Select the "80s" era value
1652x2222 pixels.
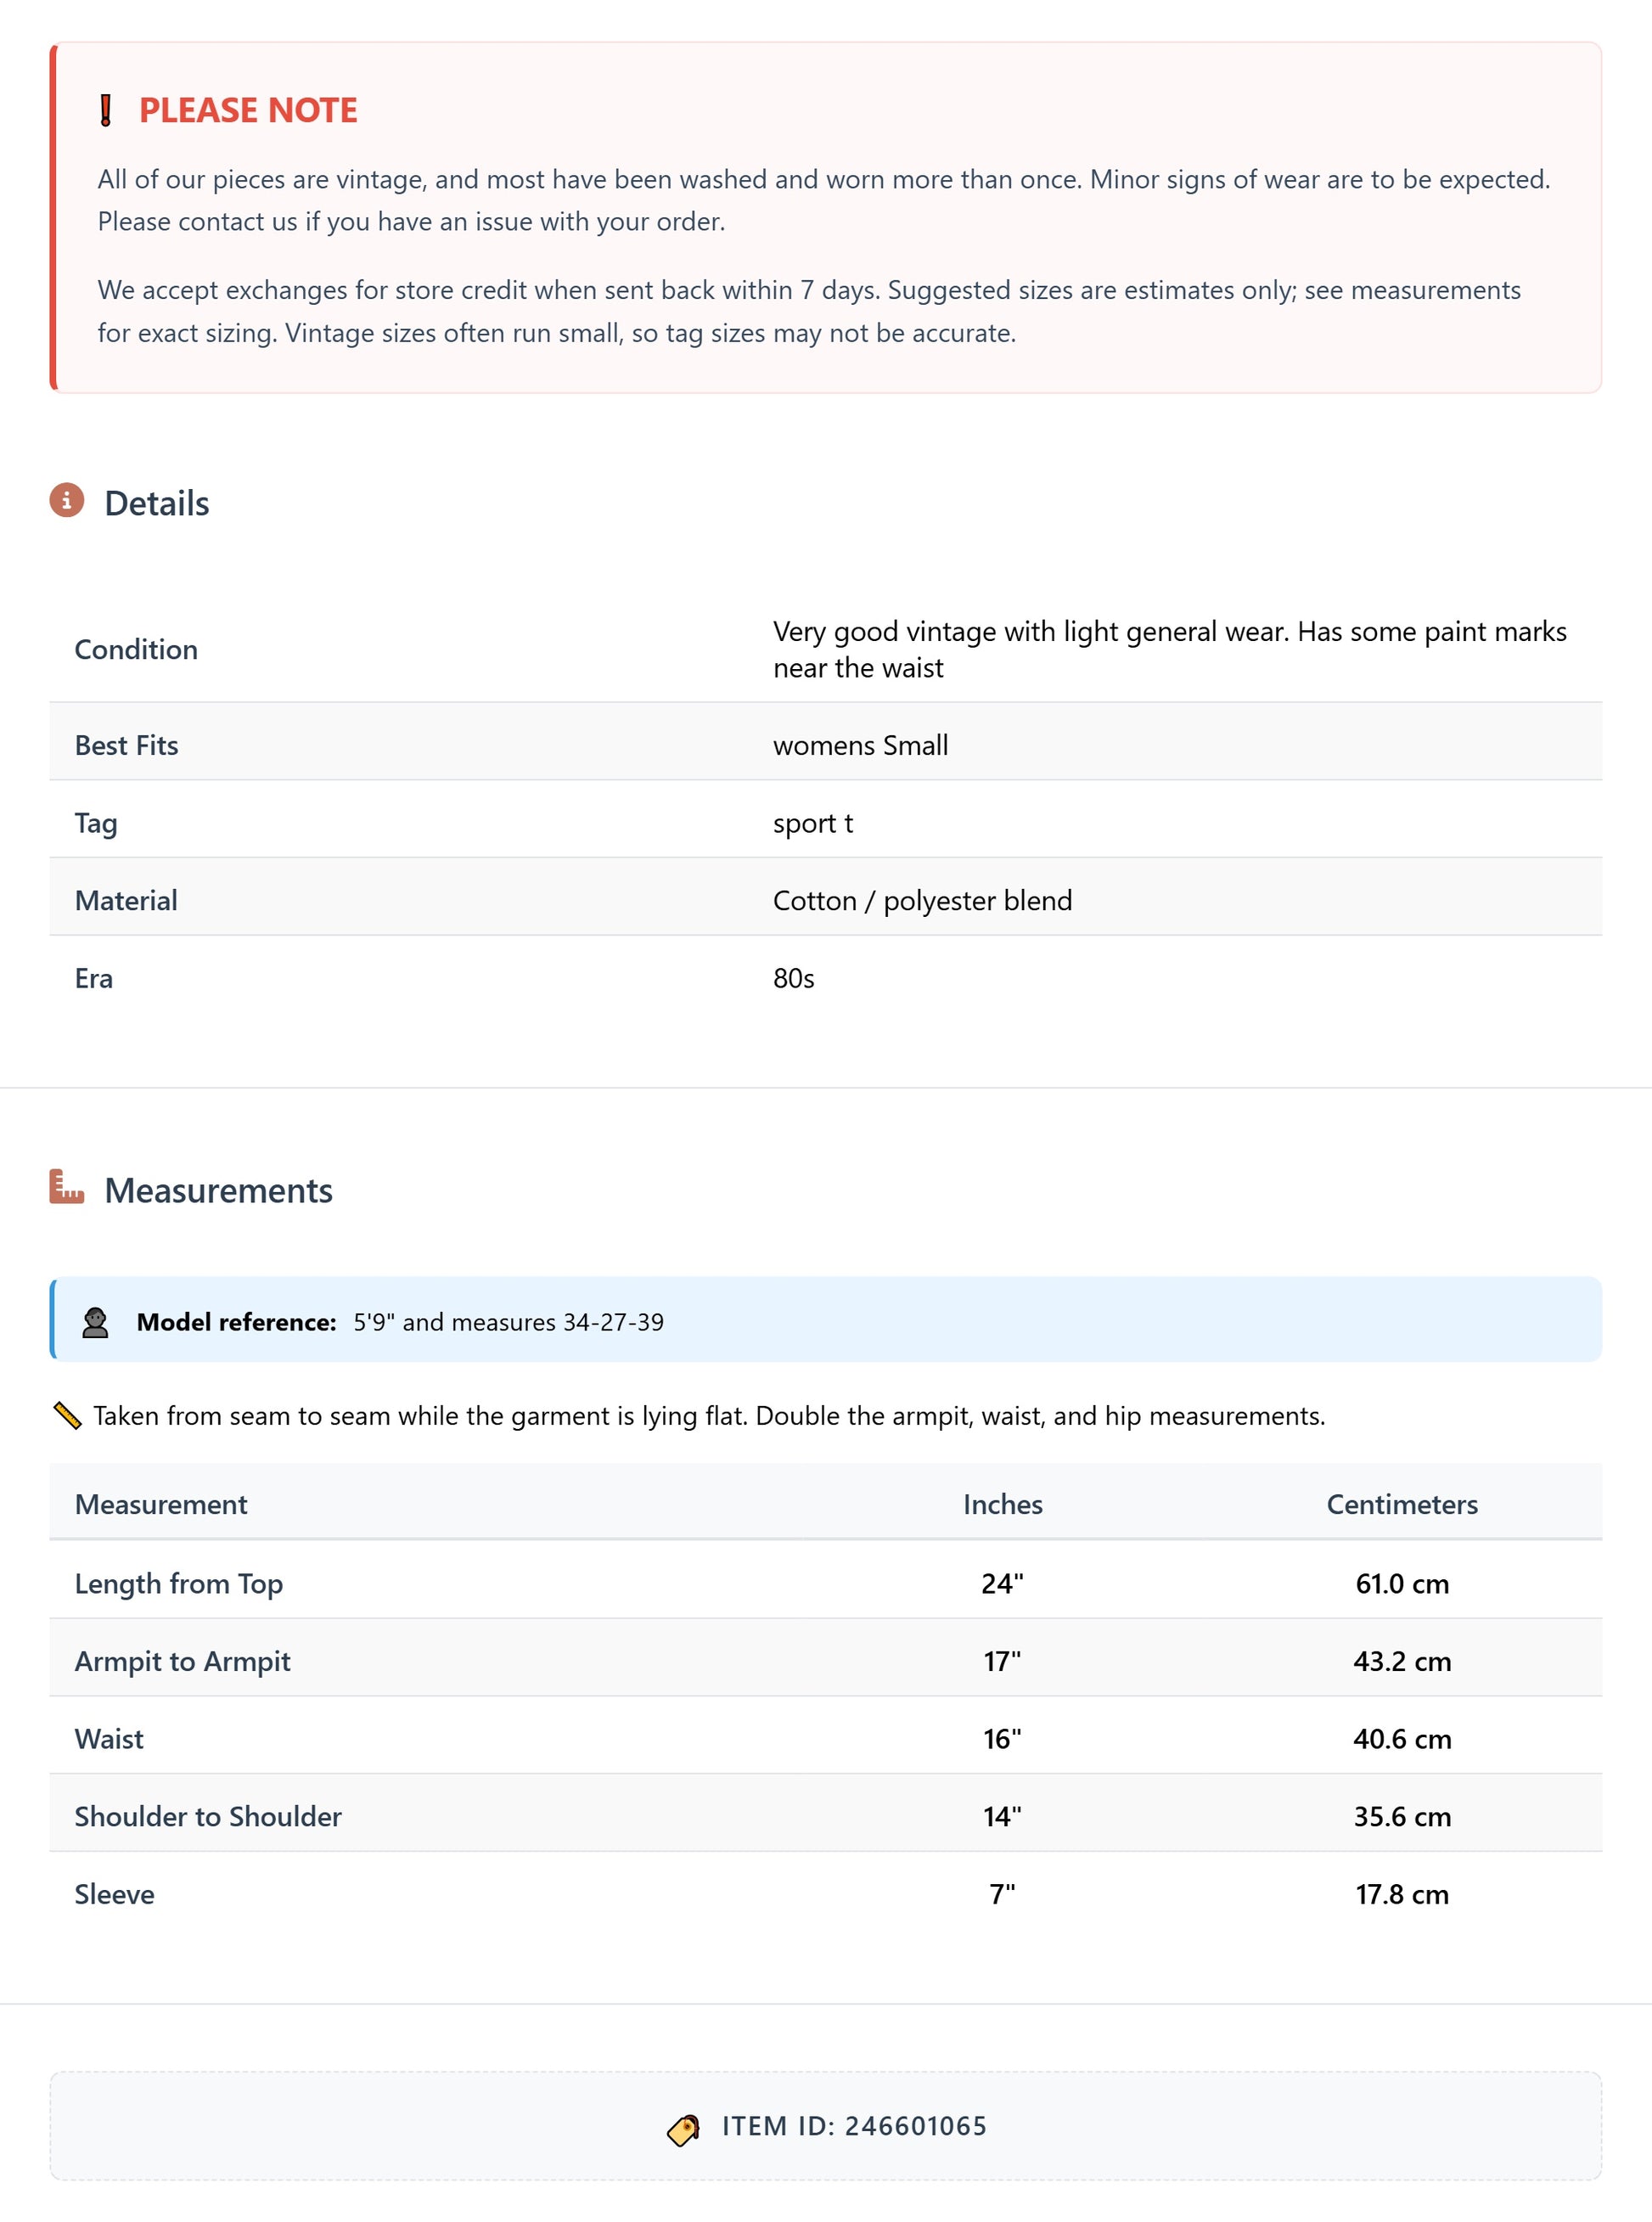[x=793, y=978]
